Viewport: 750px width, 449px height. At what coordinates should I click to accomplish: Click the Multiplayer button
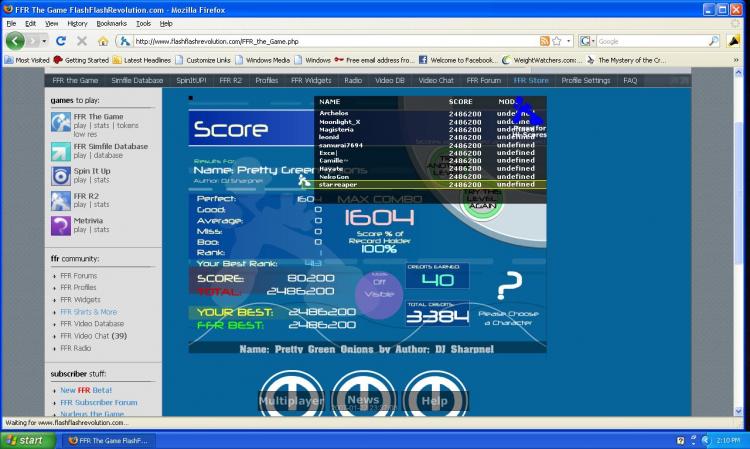291,400
